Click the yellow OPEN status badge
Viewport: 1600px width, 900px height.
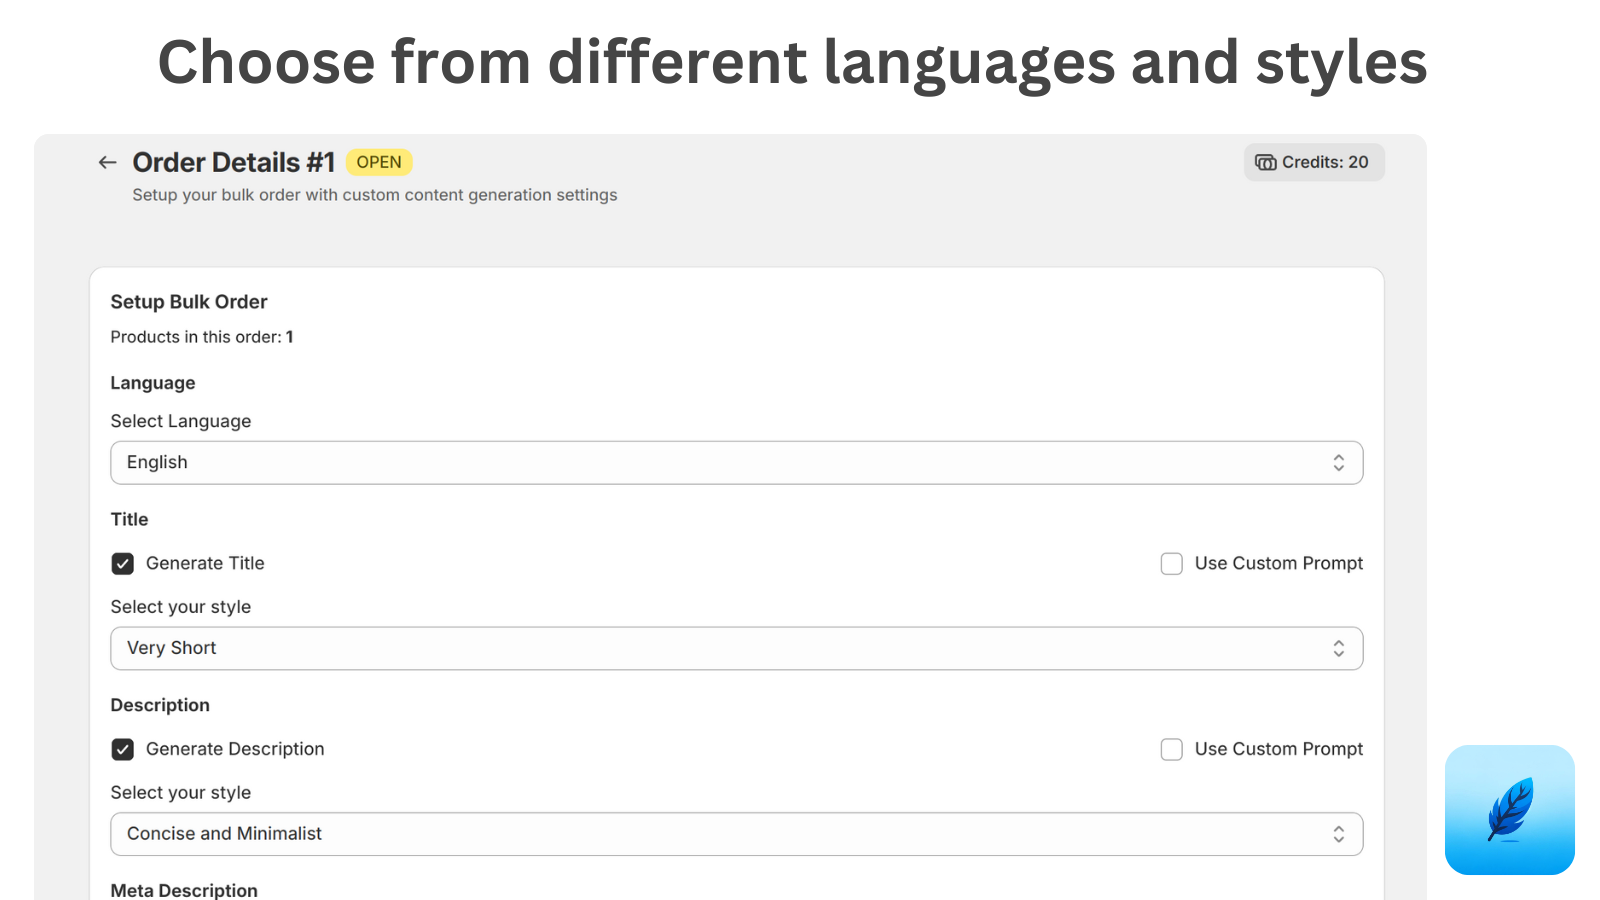coord(379,162)
